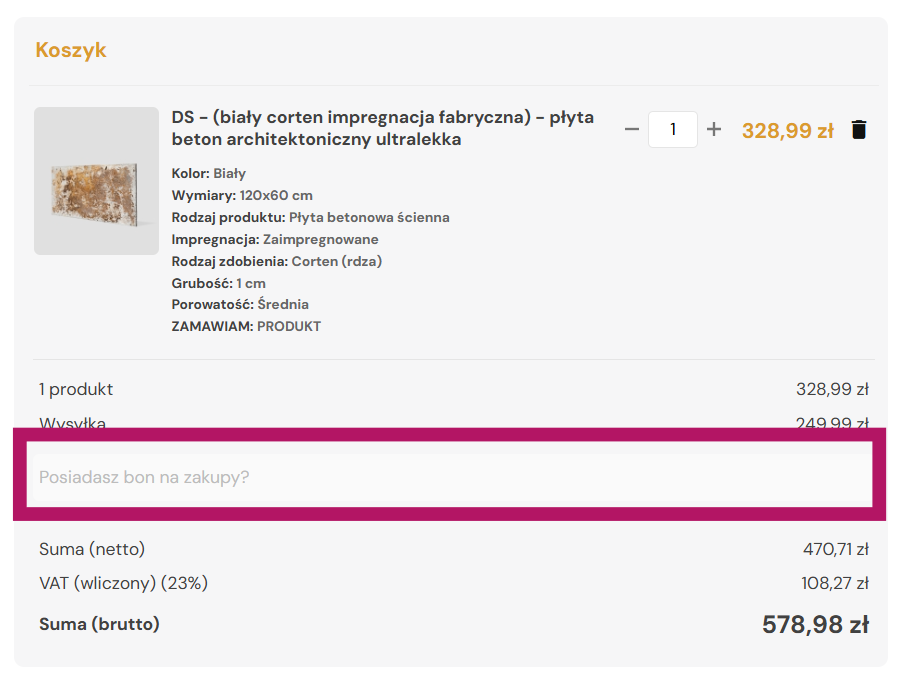Click the ZAMAWIAM: PRODUKT line
Image resolution: width=912 pixels, height=678 pixels.
tap(246, 327)
